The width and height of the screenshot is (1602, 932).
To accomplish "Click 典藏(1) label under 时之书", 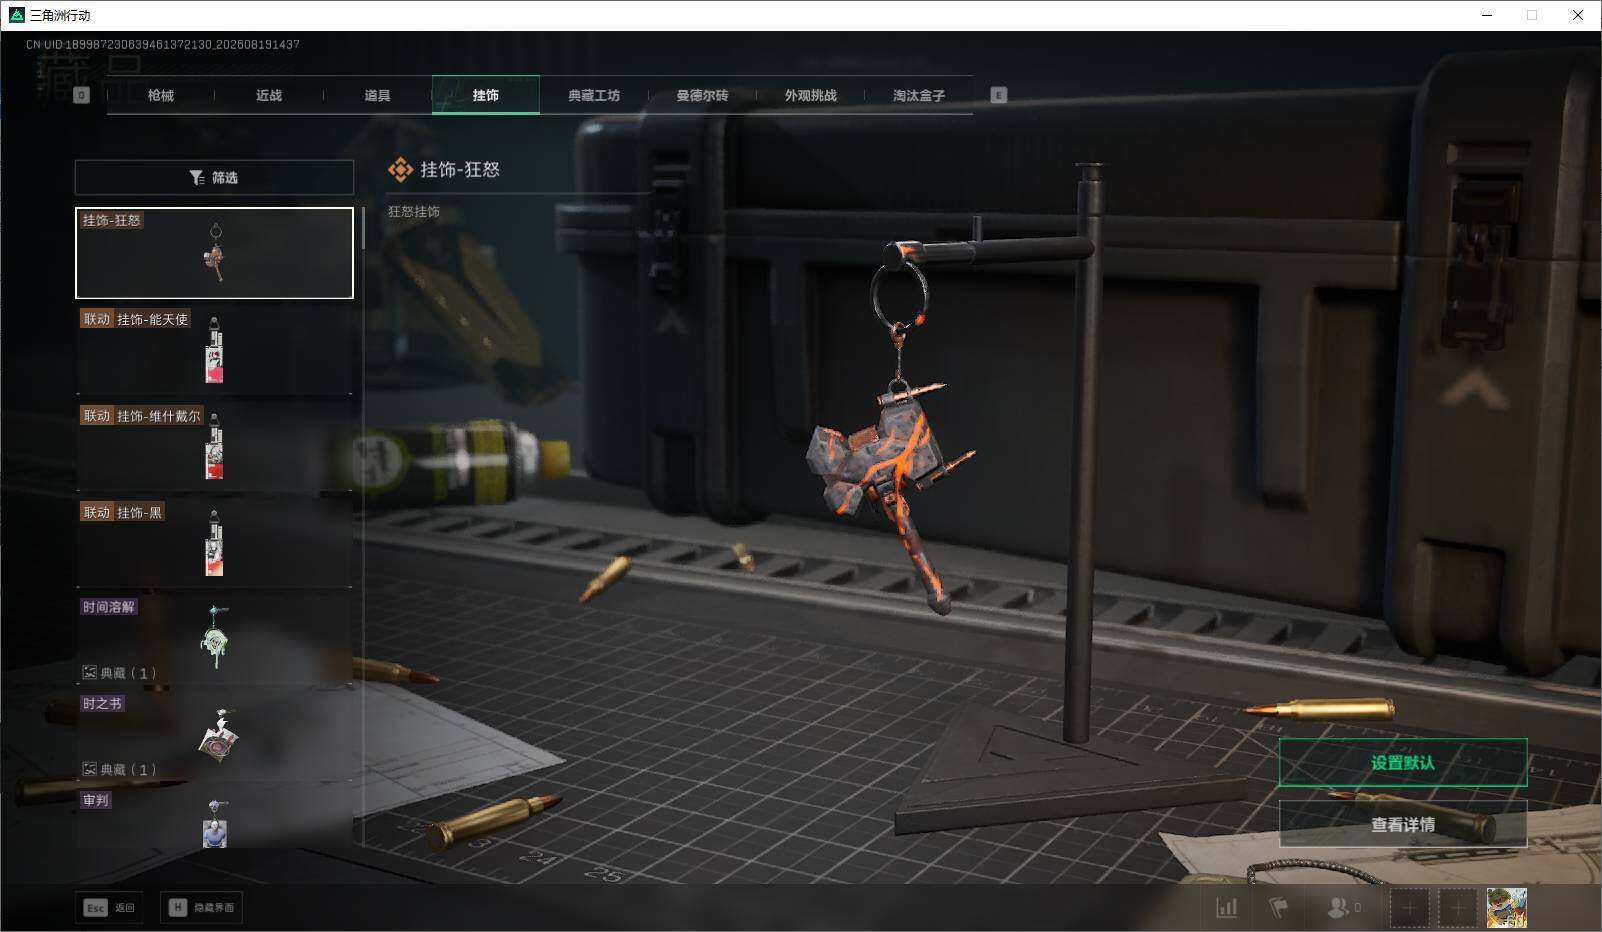I will point(119,769).
